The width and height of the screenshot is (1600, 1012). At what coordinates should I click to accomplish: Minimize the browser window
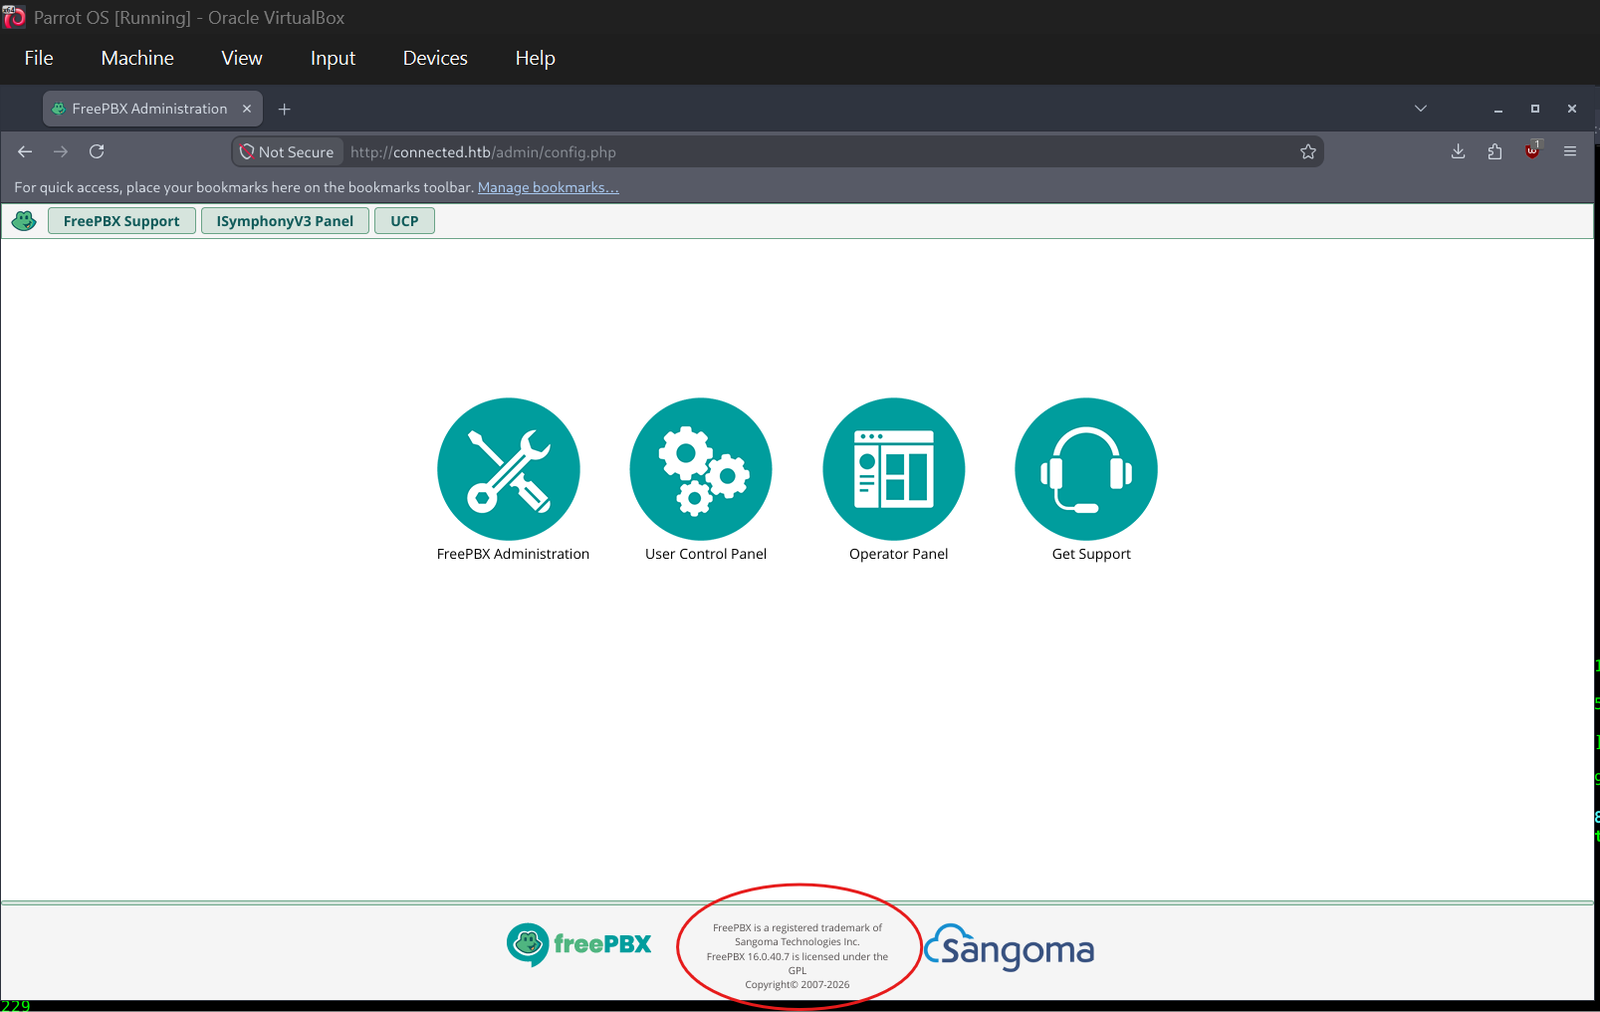point(1498,109)
